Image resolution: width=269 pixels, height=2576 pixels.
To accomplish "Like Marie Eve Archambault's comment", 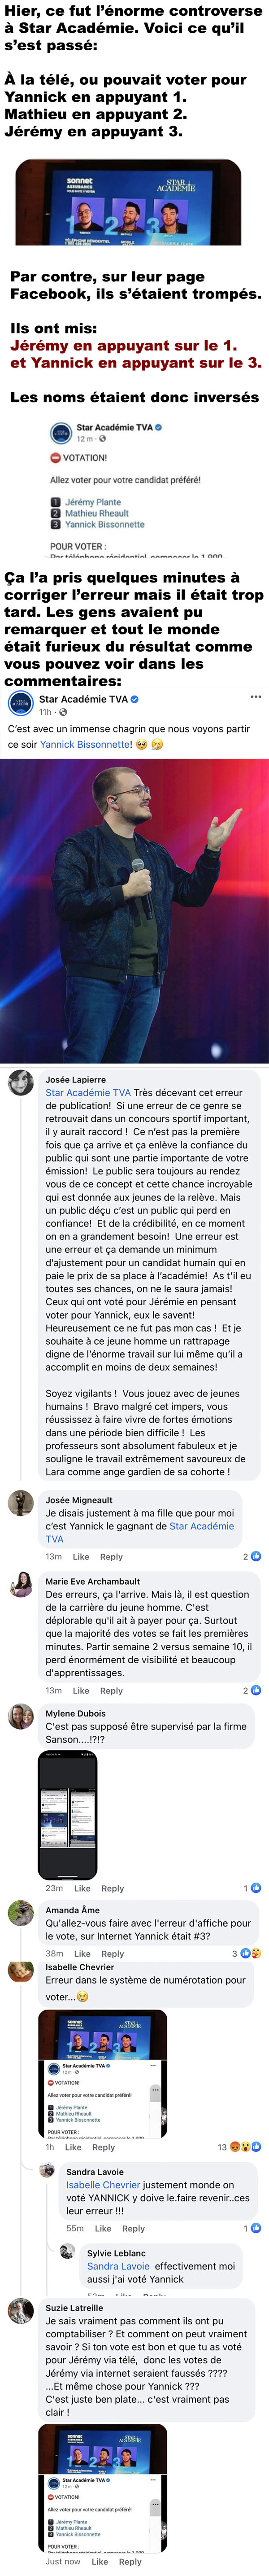I will (80, 1691).
